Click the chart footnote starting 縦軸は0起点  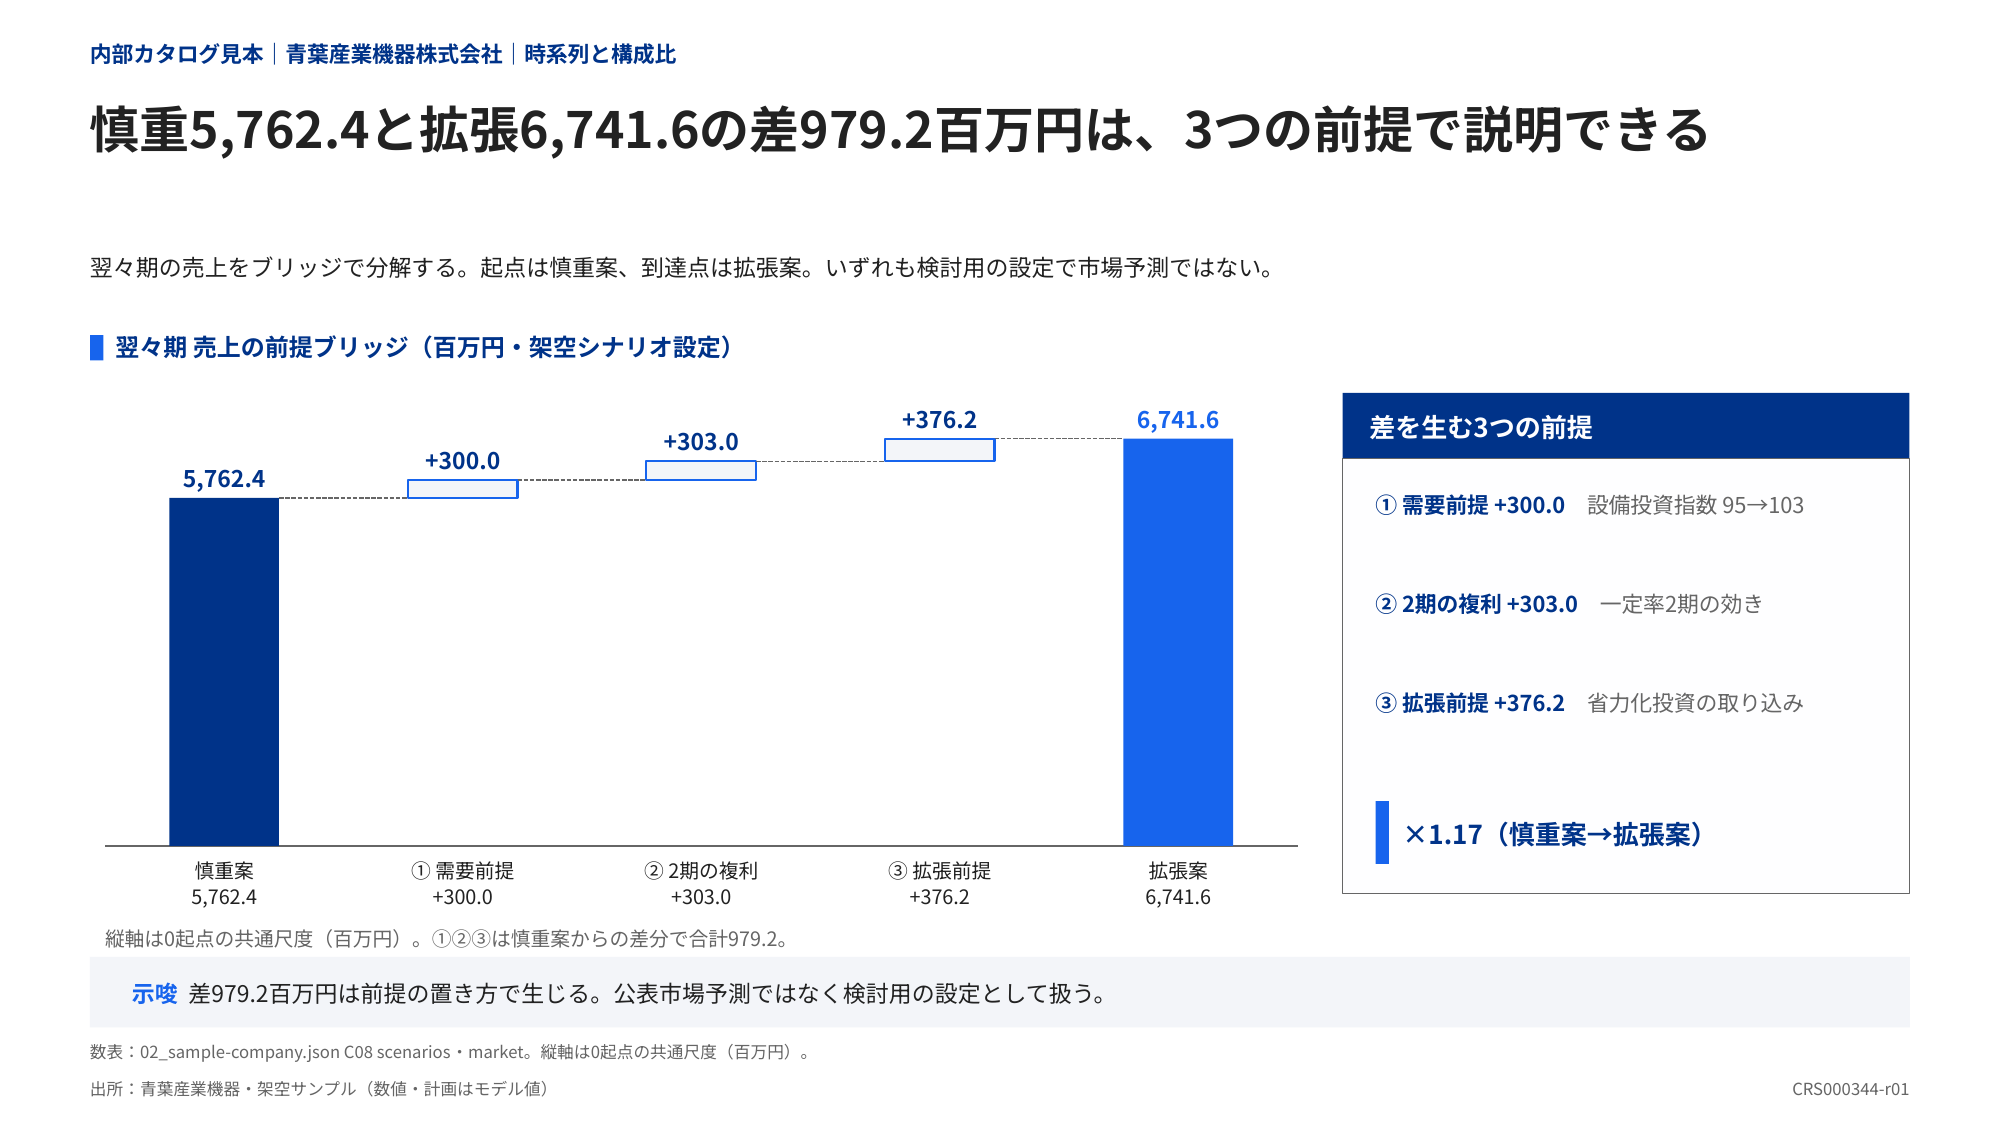tap(449, 939)
